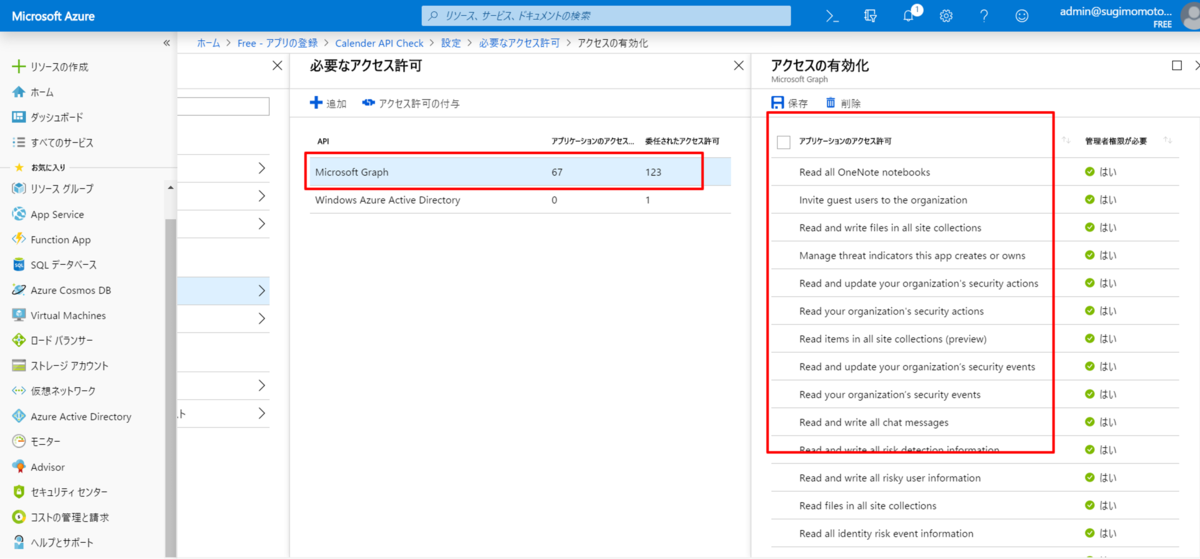
Task: Click リソースの作成 plus item
Action: pyautogui.click(x=50, y=67)
